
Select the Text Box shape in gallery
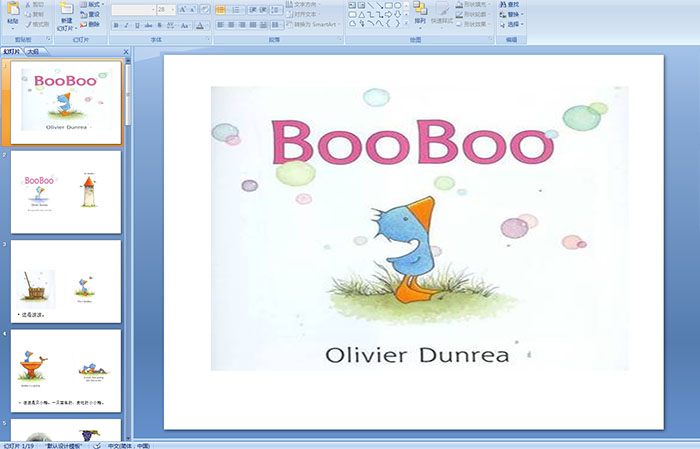click(353, 5)
